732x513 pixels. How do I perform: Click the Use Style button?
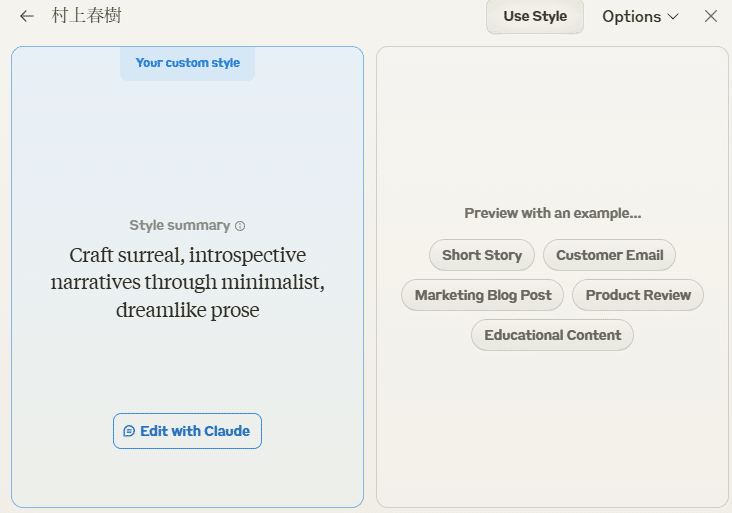pos(535,17)
